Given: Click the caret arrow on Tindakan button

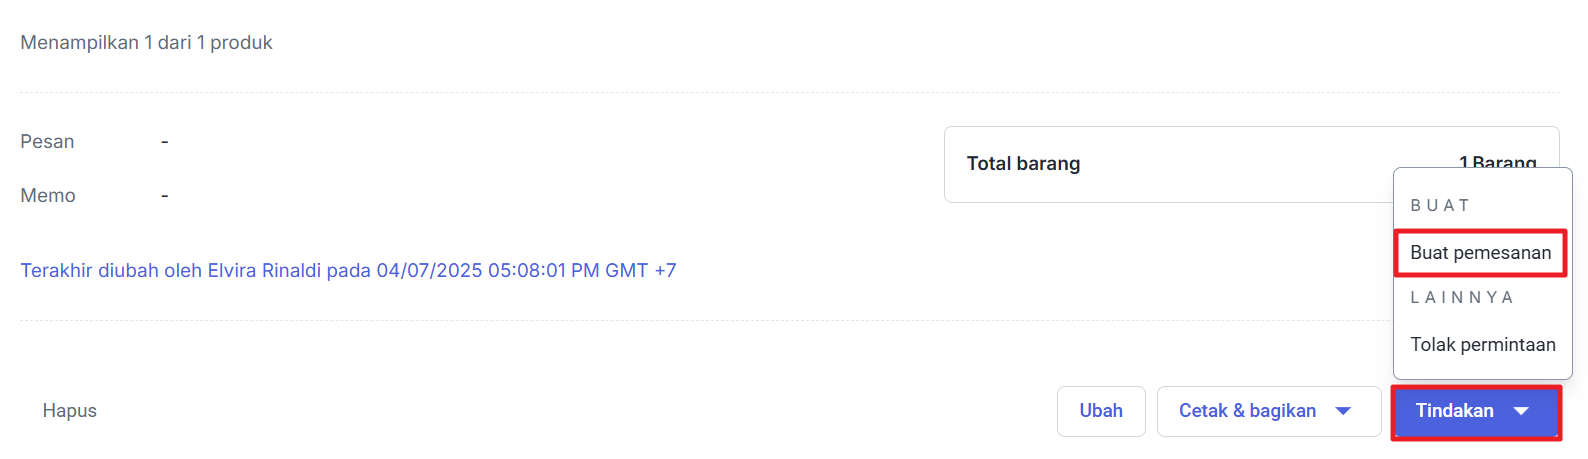Looking at the screenshot, I should 1521,411.
